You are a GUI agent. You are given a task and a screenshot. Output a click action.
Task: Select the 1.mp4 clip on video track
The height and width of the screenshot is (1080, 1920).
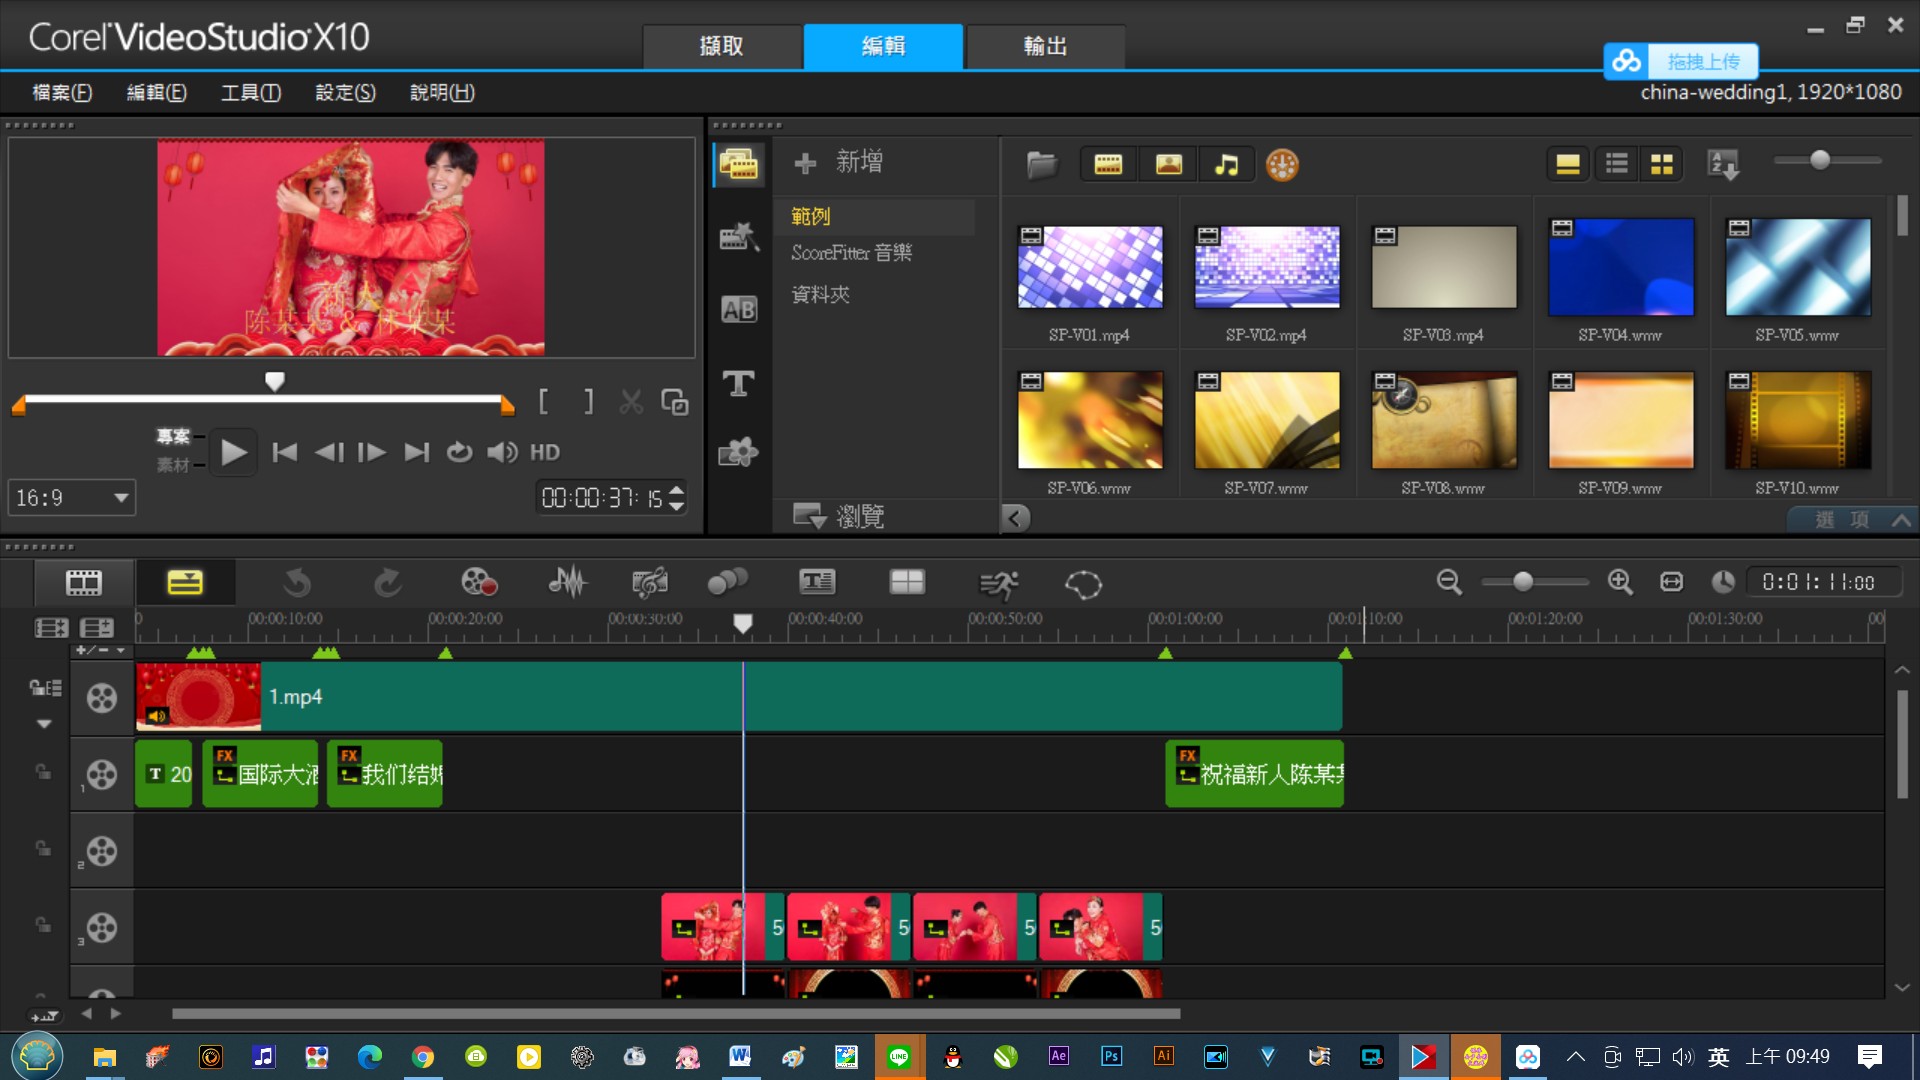click(x=739, y=697)
